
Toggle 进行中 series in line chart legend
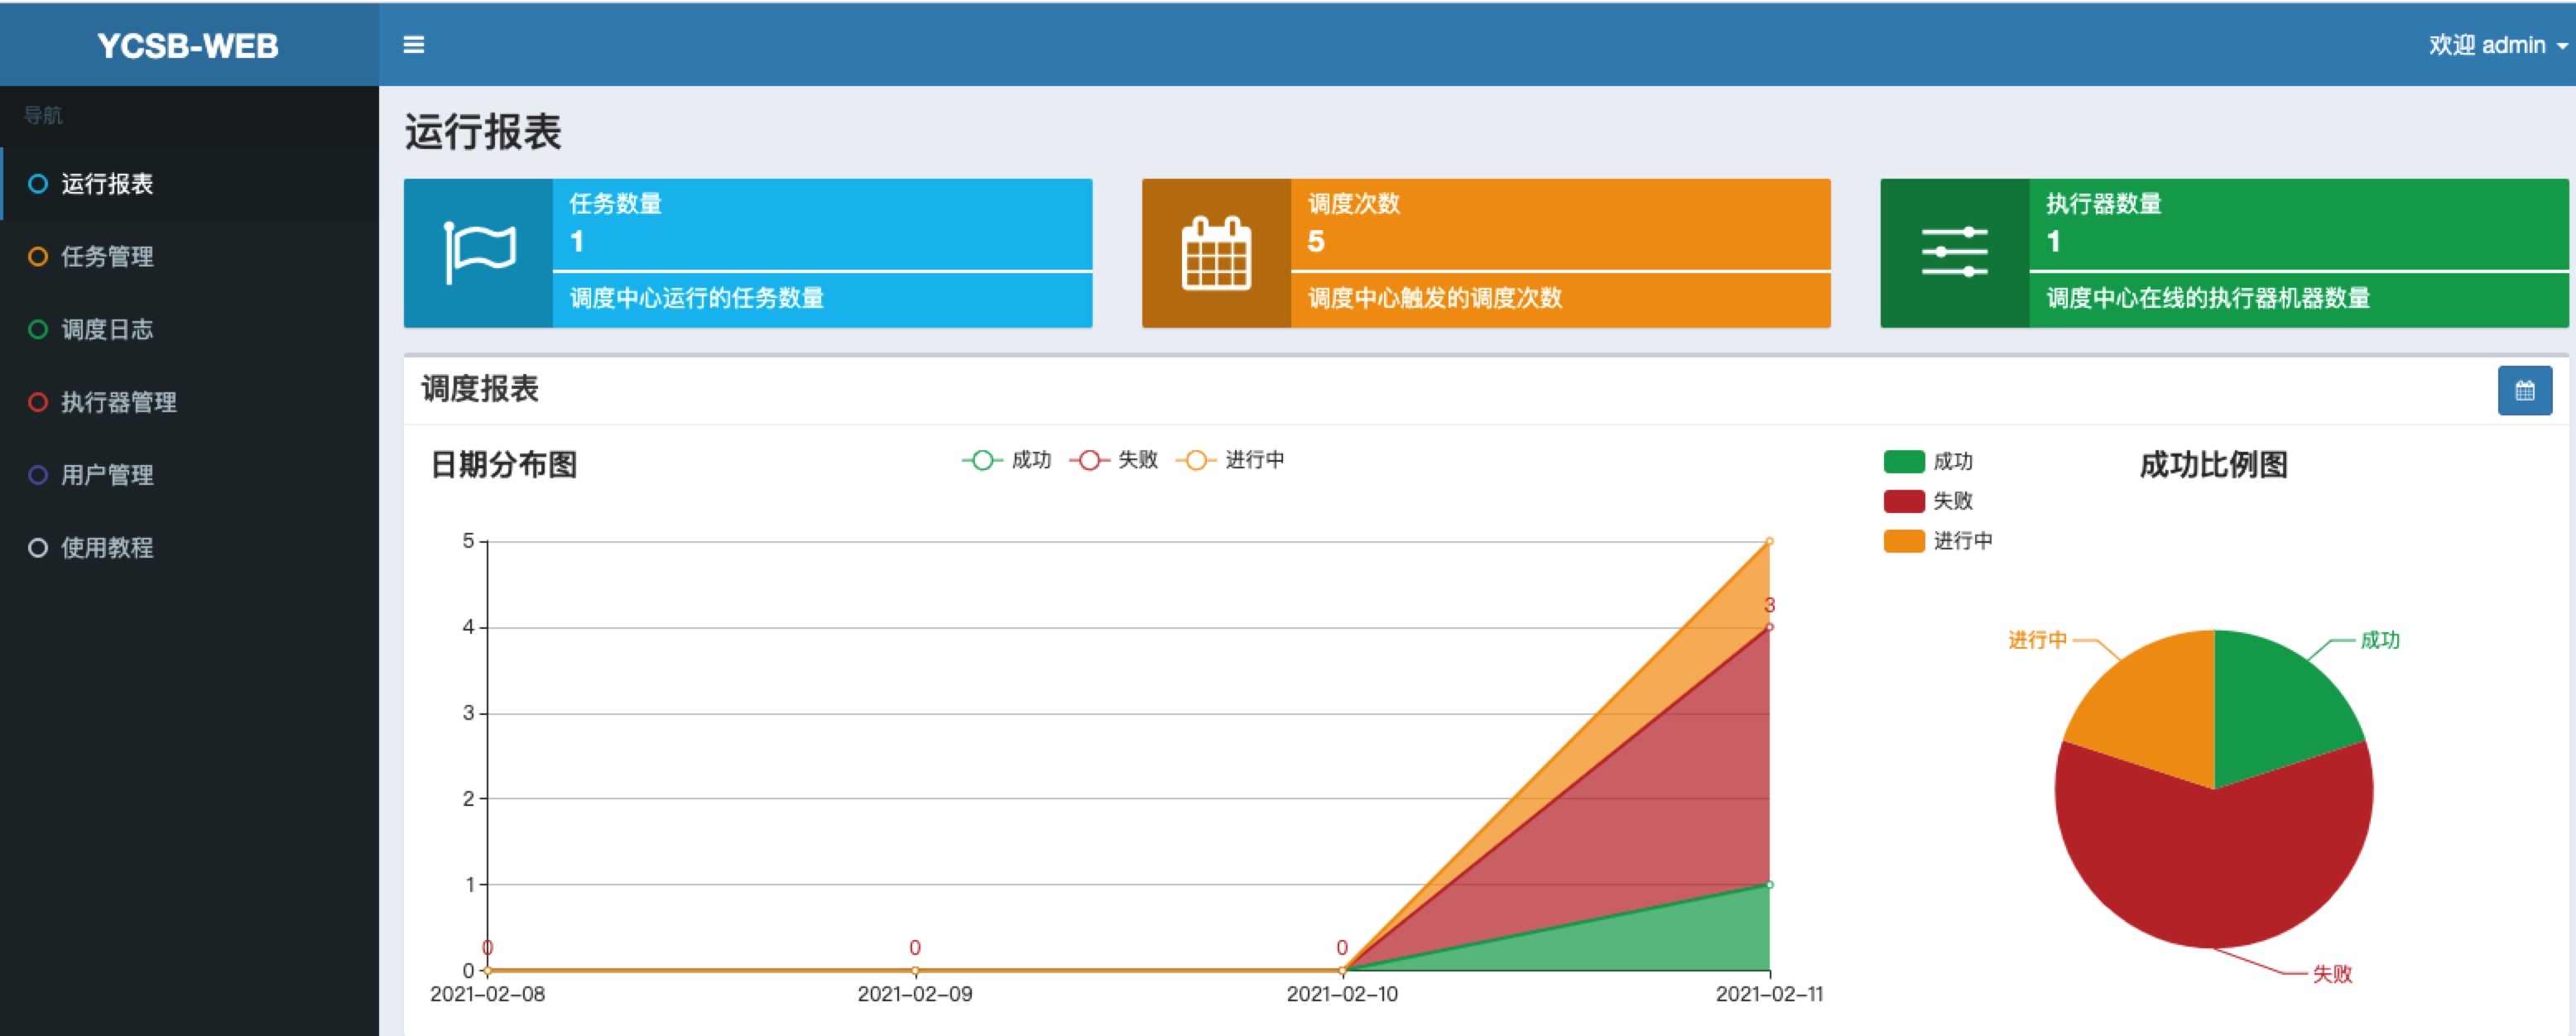coord(1230,460)
